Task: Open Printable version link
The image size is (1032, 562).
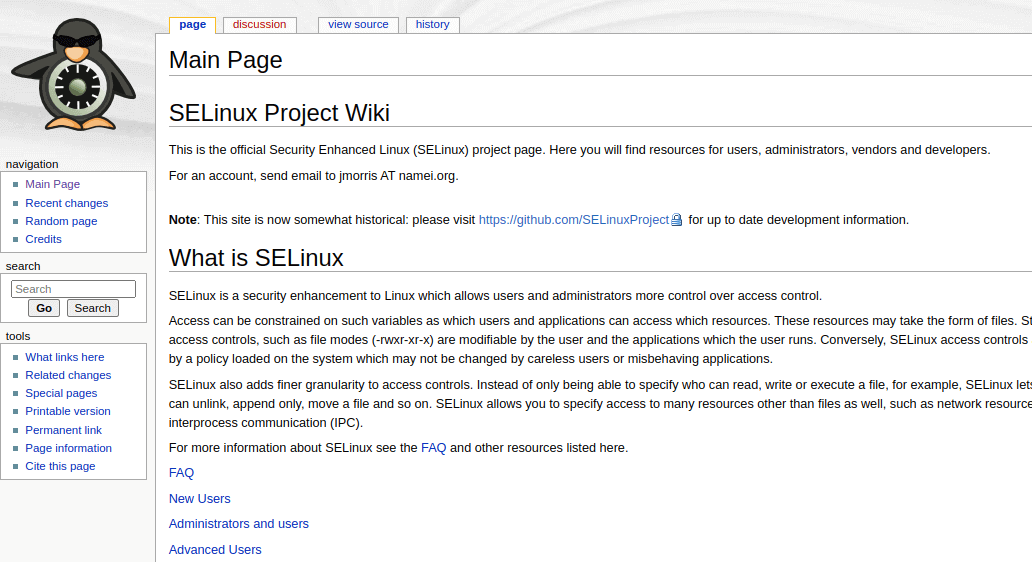Action: point(68,411)
